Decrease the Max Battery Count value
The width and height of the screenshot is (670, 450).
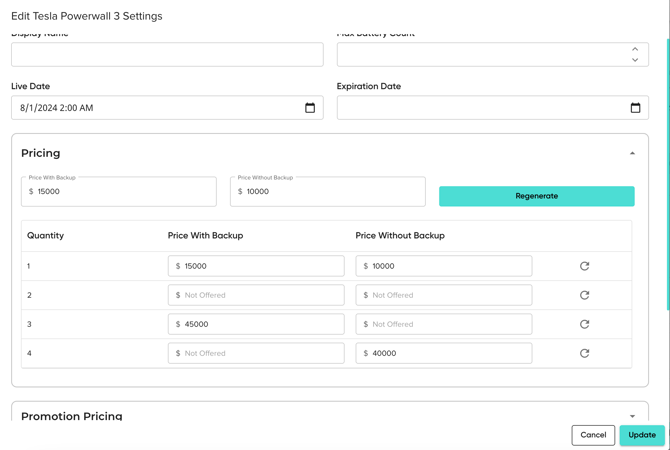tap(635, 60)
